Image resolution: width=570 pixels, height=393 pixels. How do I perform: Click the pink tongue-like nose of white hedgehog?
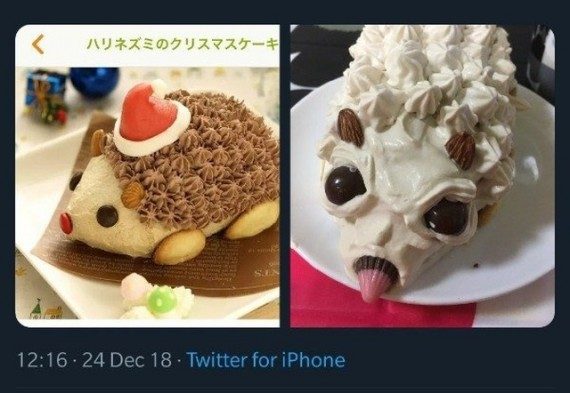373,280
